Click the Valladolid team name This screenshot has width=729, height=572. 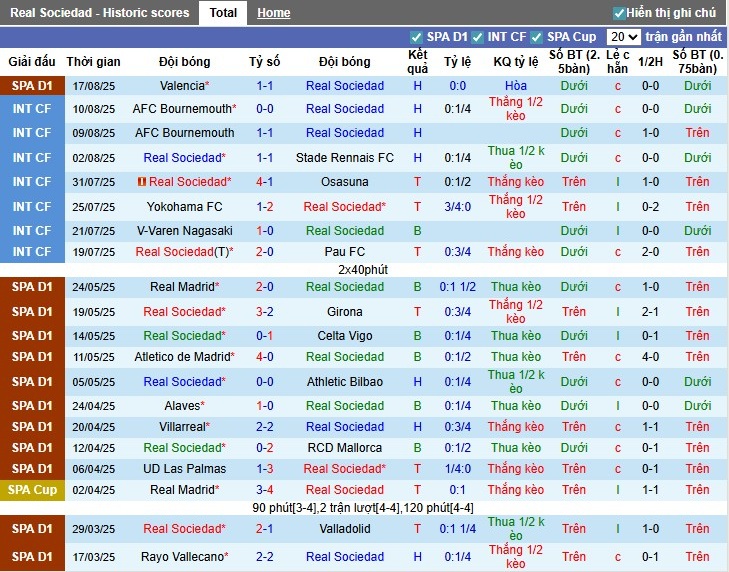coord(345,529)
